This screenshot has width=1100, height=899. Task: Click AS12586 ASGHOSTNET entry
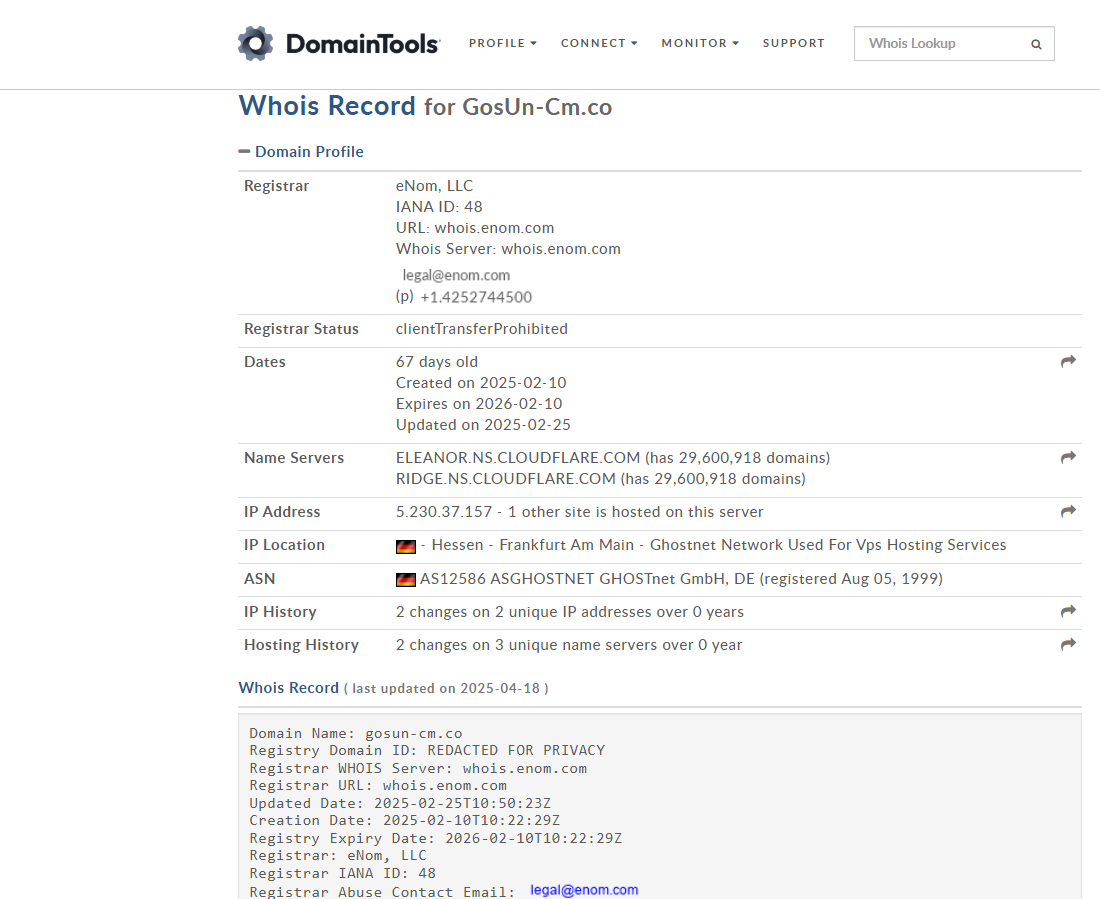point(680,579)
